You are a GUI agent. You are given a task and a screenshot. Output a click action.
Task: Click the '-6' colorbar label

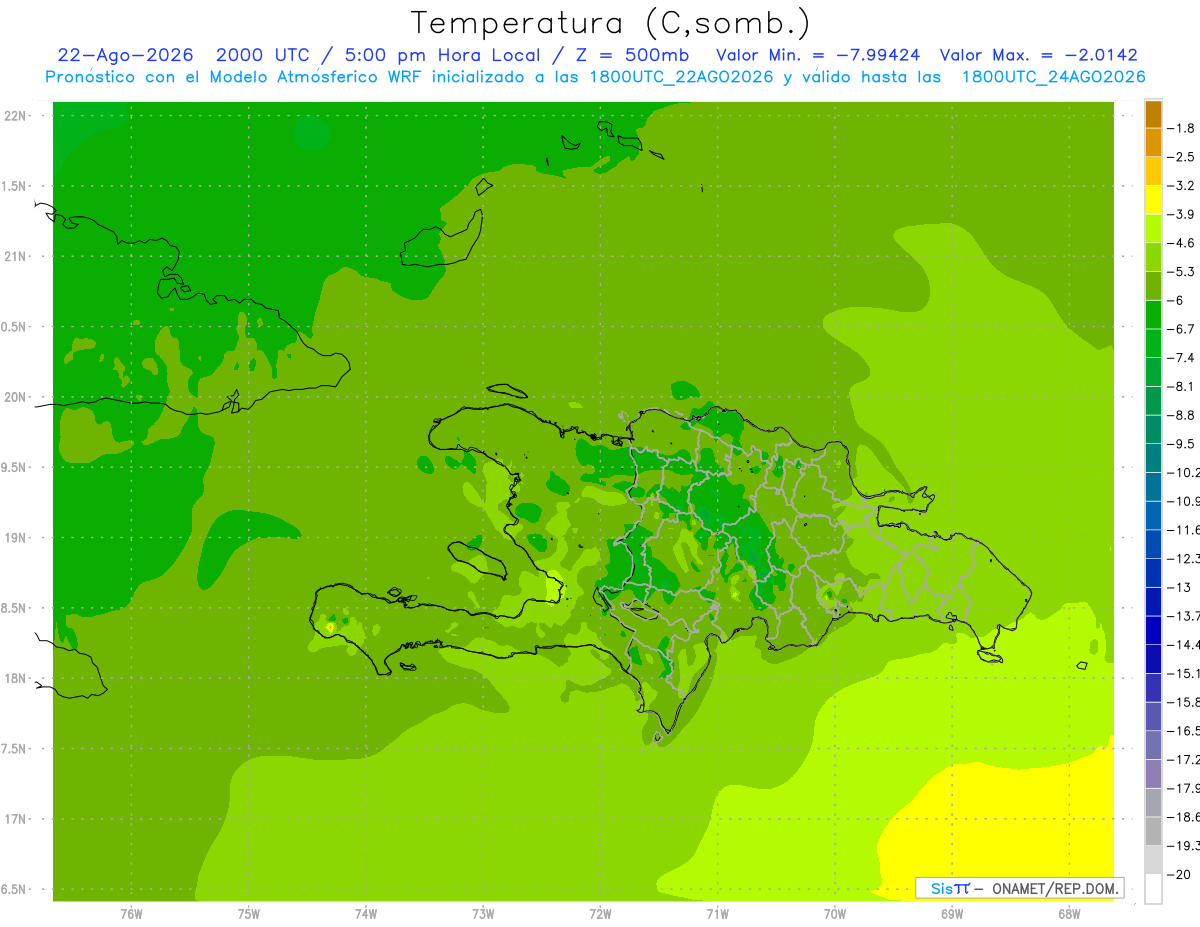1176,300
